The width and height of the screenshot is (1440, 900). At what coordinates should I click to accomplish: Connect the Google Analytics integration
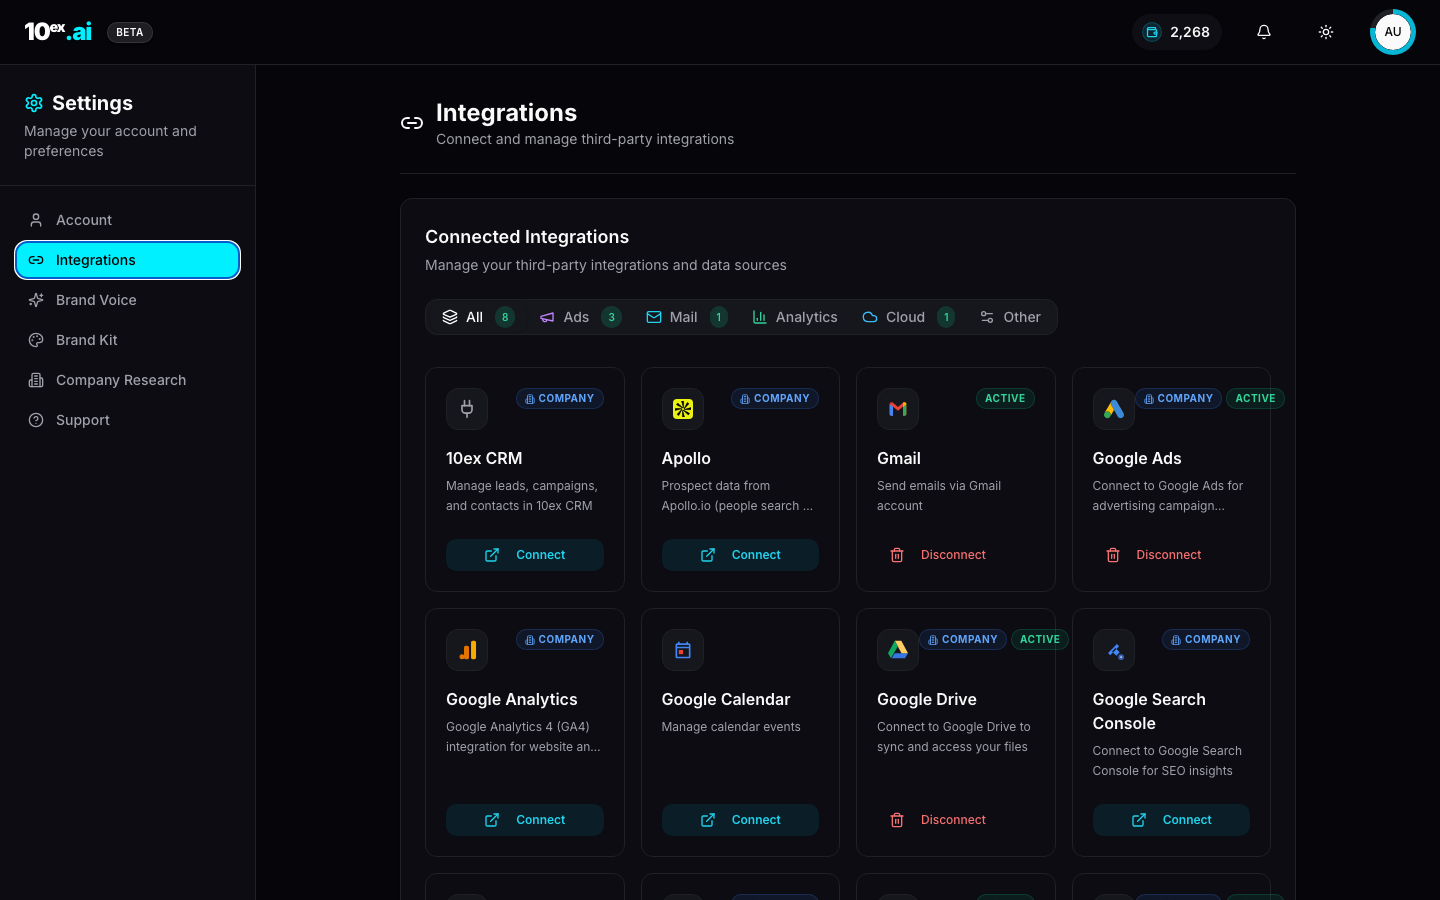coord(525,820)
